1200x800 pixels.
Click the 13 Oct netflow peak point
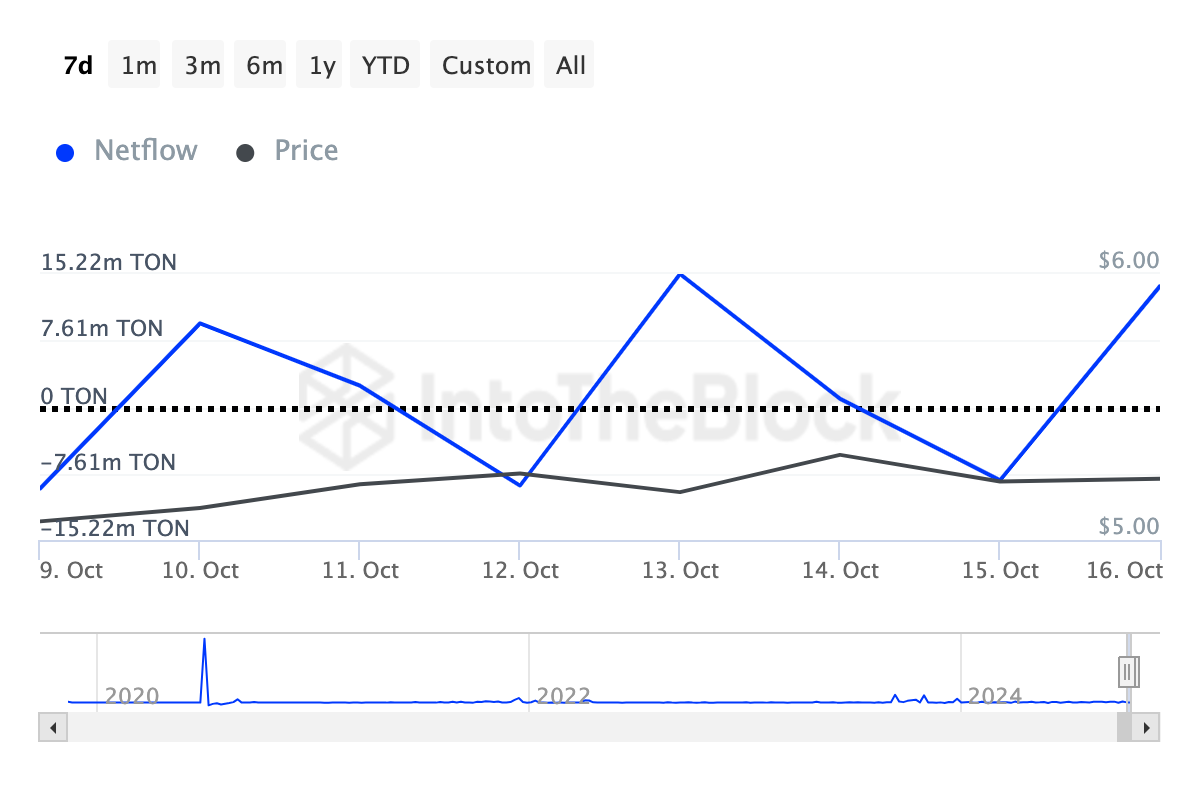click(x=680, y=274)
